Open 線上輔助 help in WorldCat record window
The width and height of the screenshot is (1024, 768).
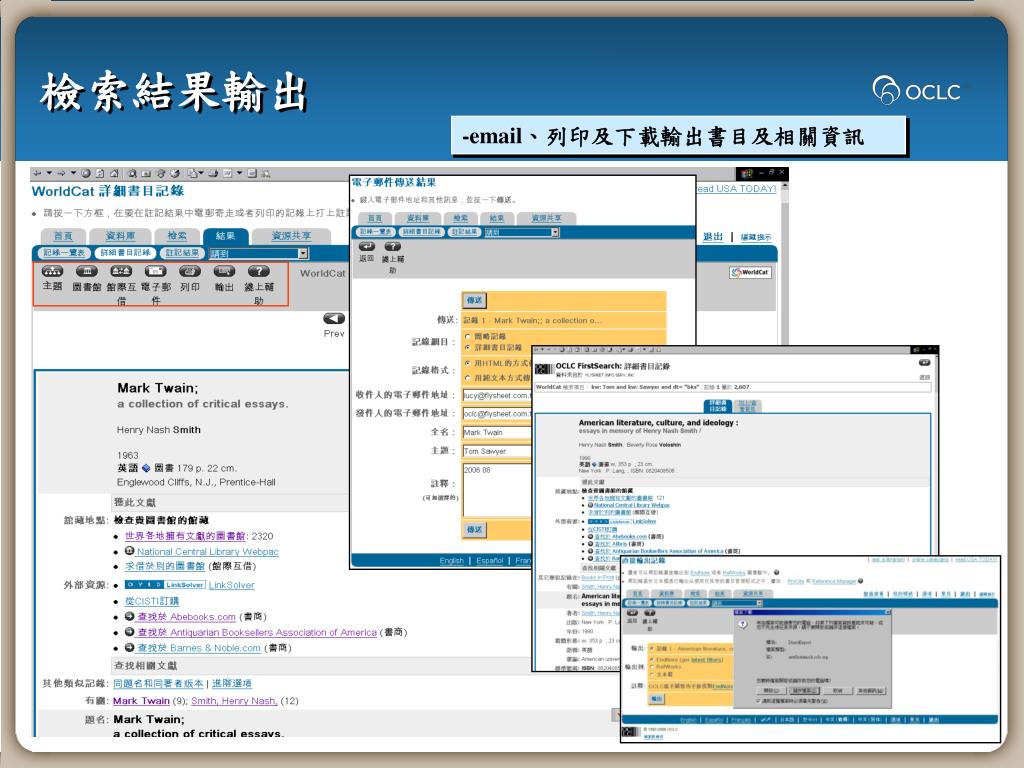coord(259,271)
